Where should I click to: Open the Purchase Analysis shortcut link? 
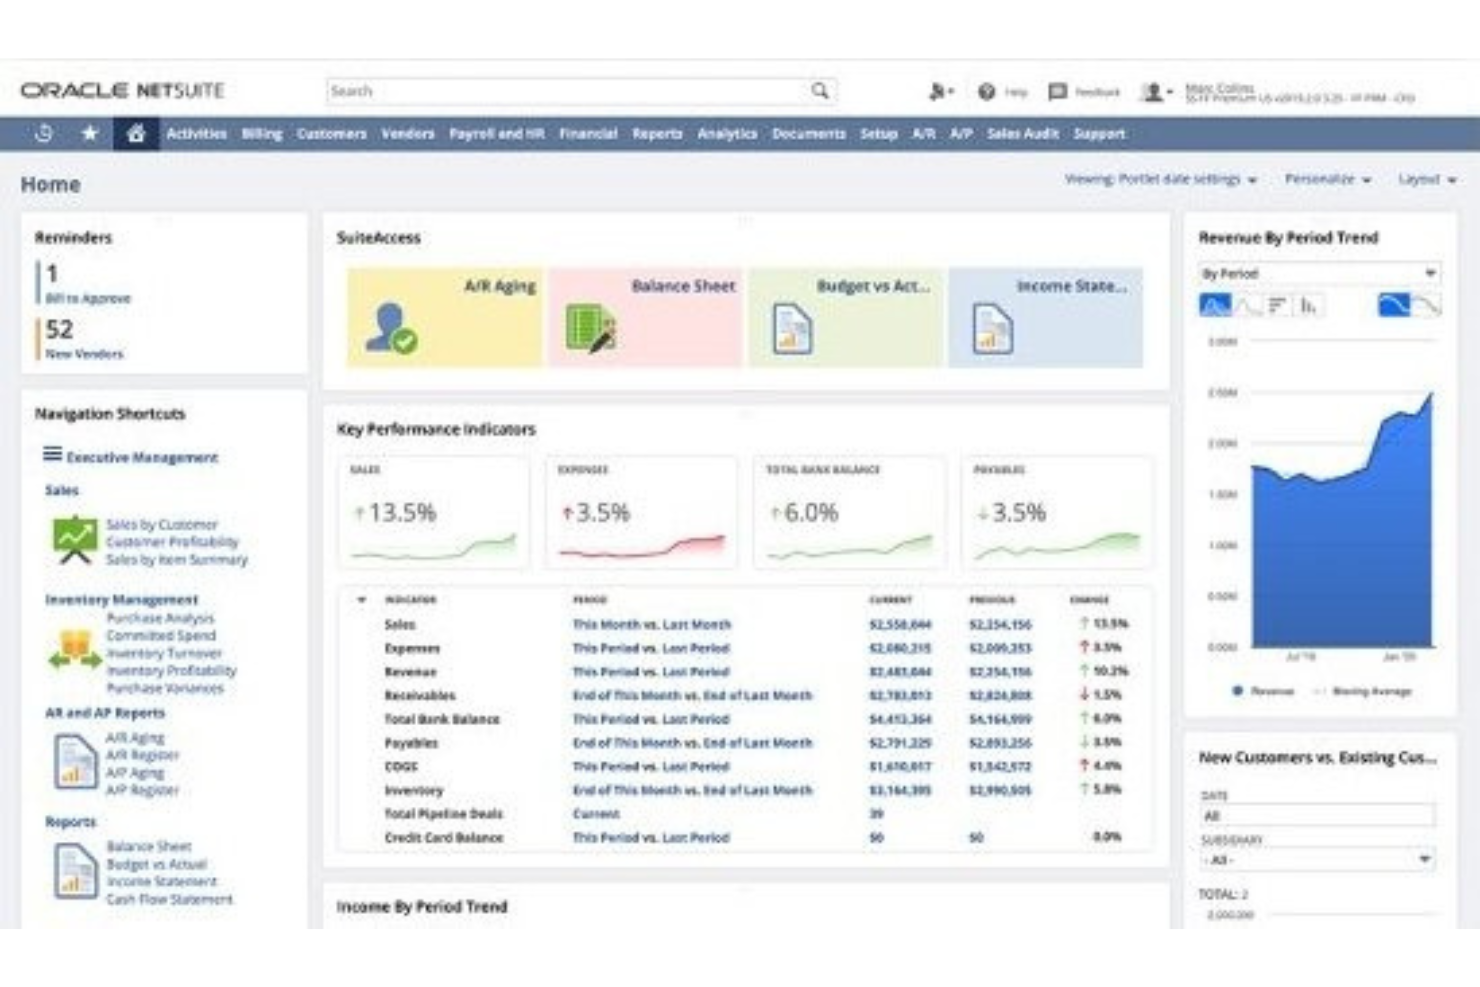[160, 618]
